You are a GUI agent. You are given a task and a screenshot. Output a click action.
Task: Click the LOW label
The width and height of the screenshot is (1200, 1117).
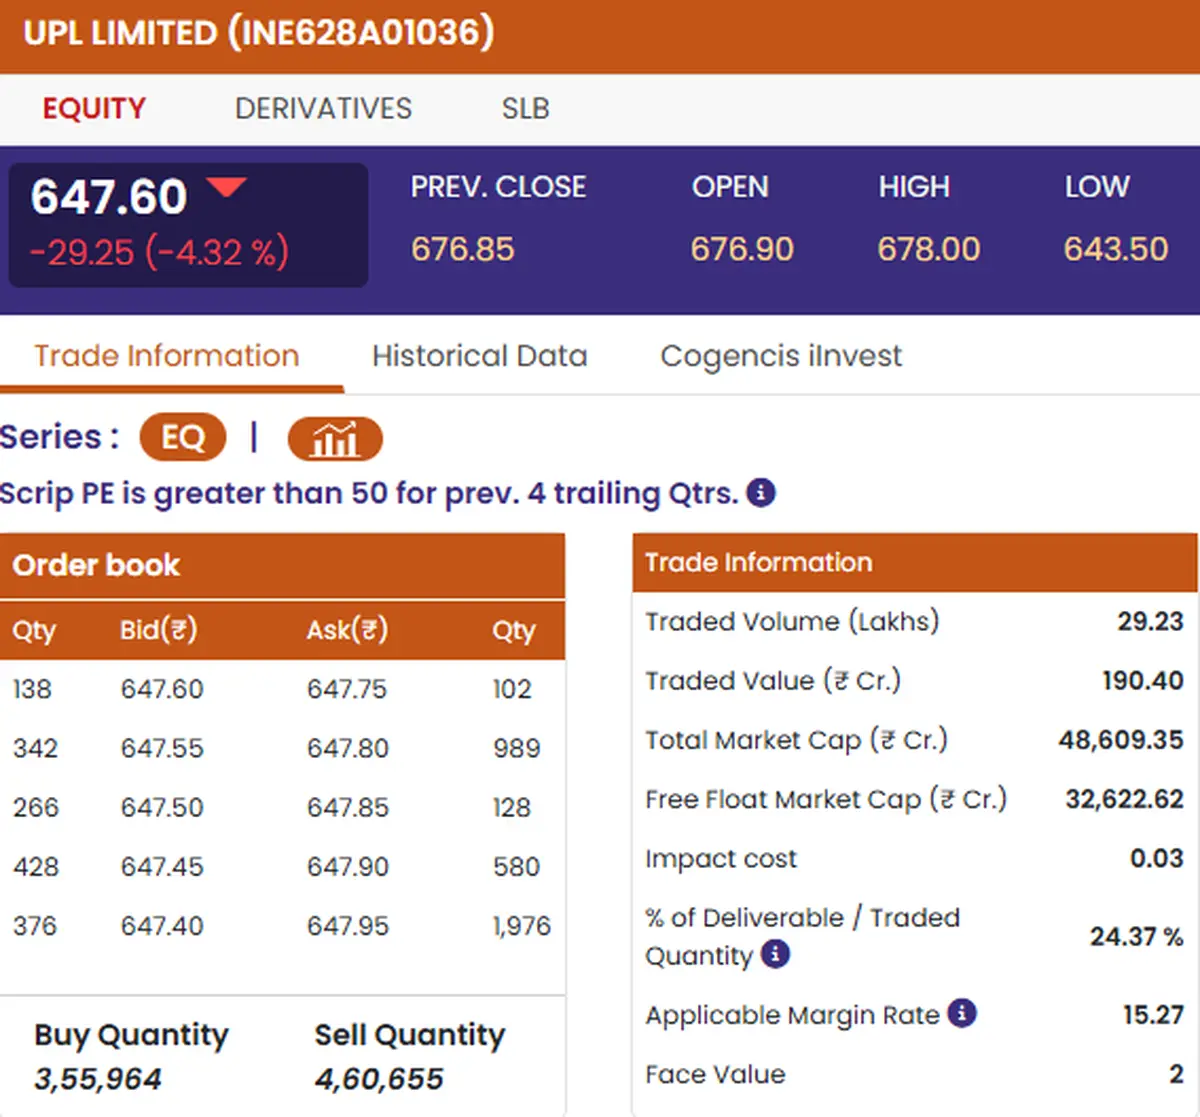pos(1097,187)
